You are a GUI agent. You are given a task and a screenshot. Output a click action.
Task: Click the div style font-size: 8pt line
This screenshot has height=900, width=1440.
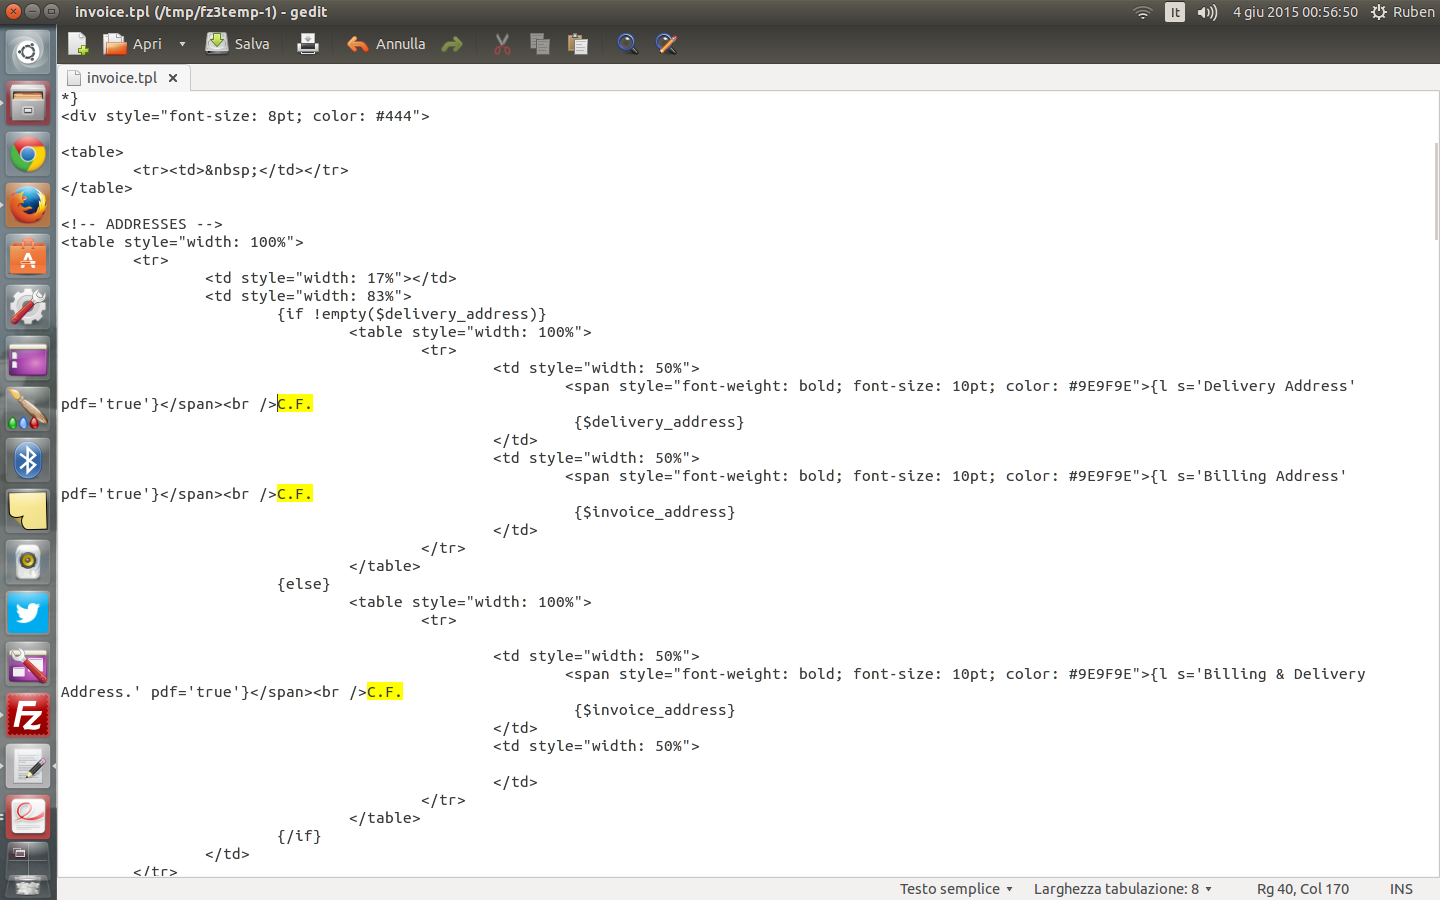pyautogui.click(x=245, y=116)
